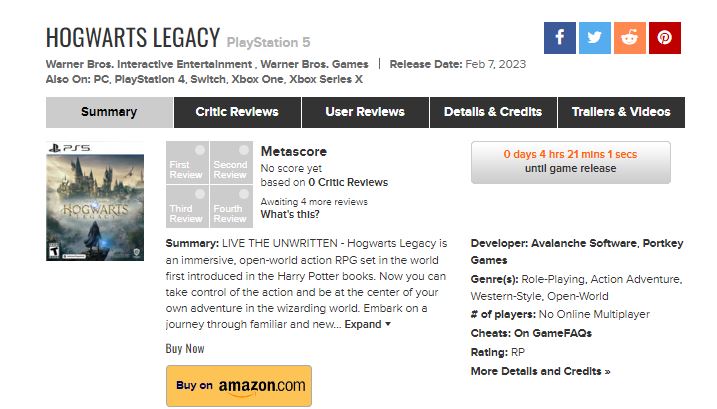This screenshot has width=717, height=409.
Task: Click the game release countdown box
Action: [570, 162]
